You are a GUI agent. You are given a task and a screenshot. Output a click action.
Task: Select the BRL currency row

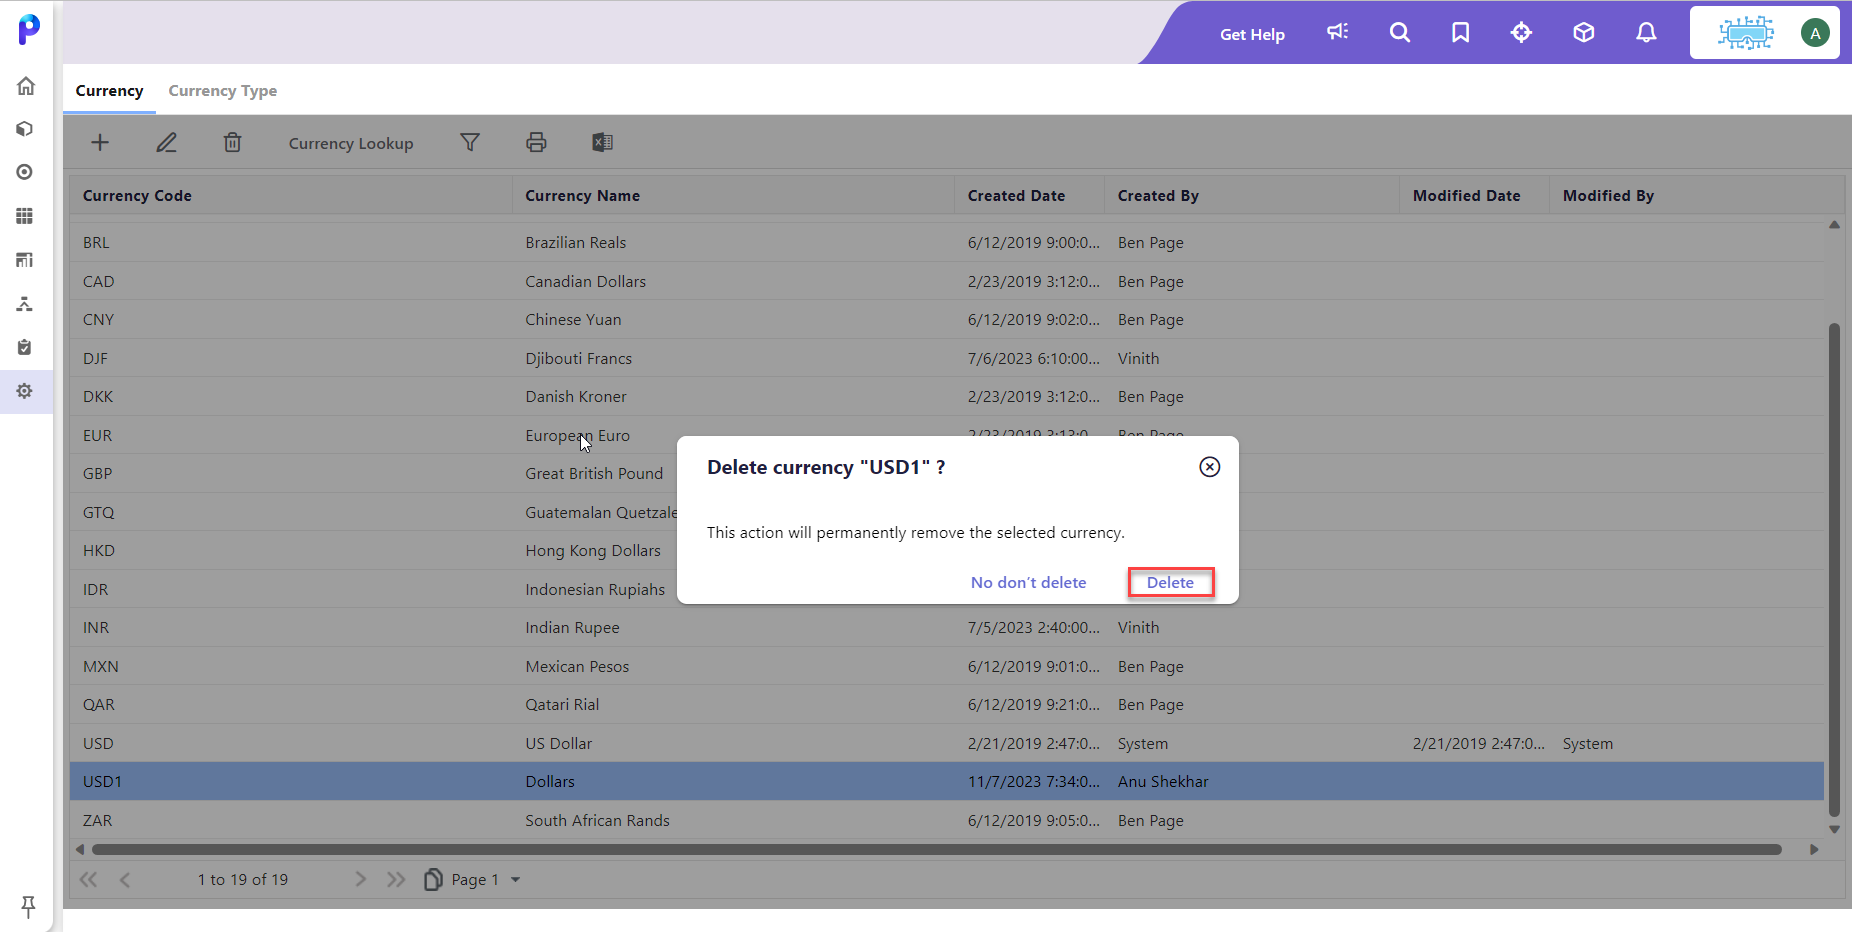coord(947,242)
